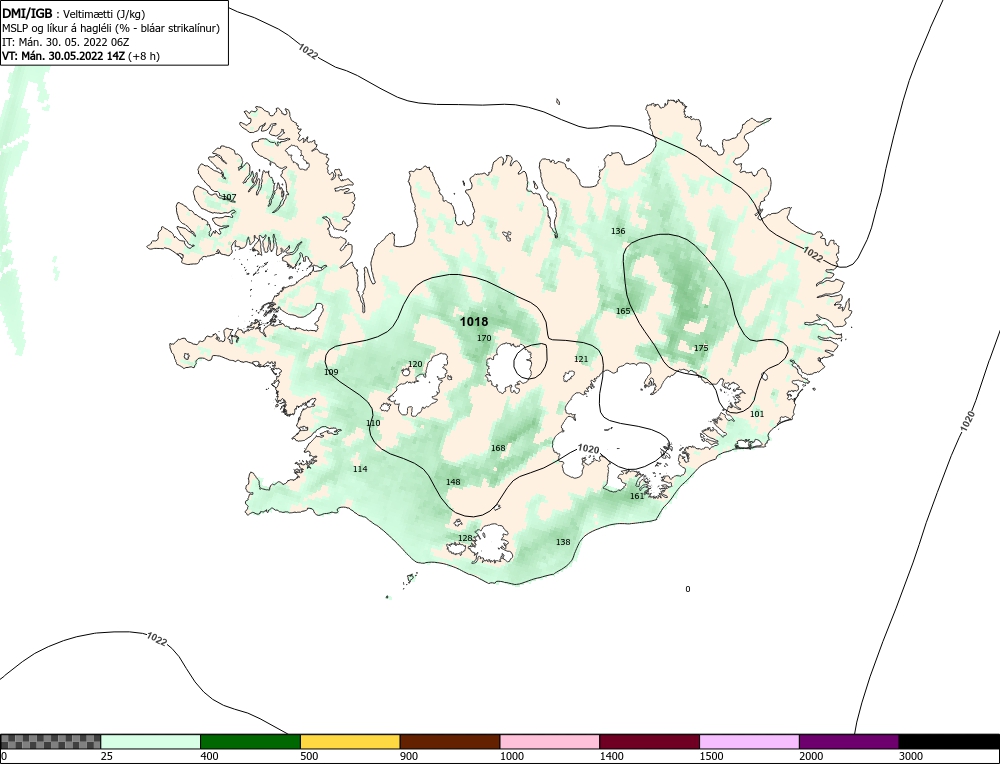
Task: Select the value 120 beside the glacier
Action: (415, 365)
